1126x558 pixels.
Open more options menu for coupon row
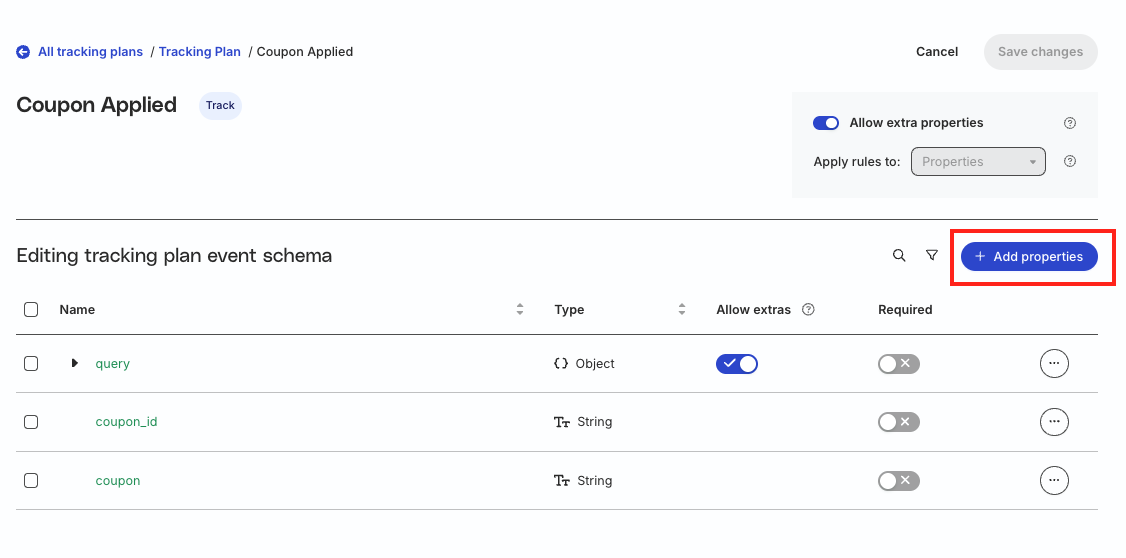(1053, 480)
